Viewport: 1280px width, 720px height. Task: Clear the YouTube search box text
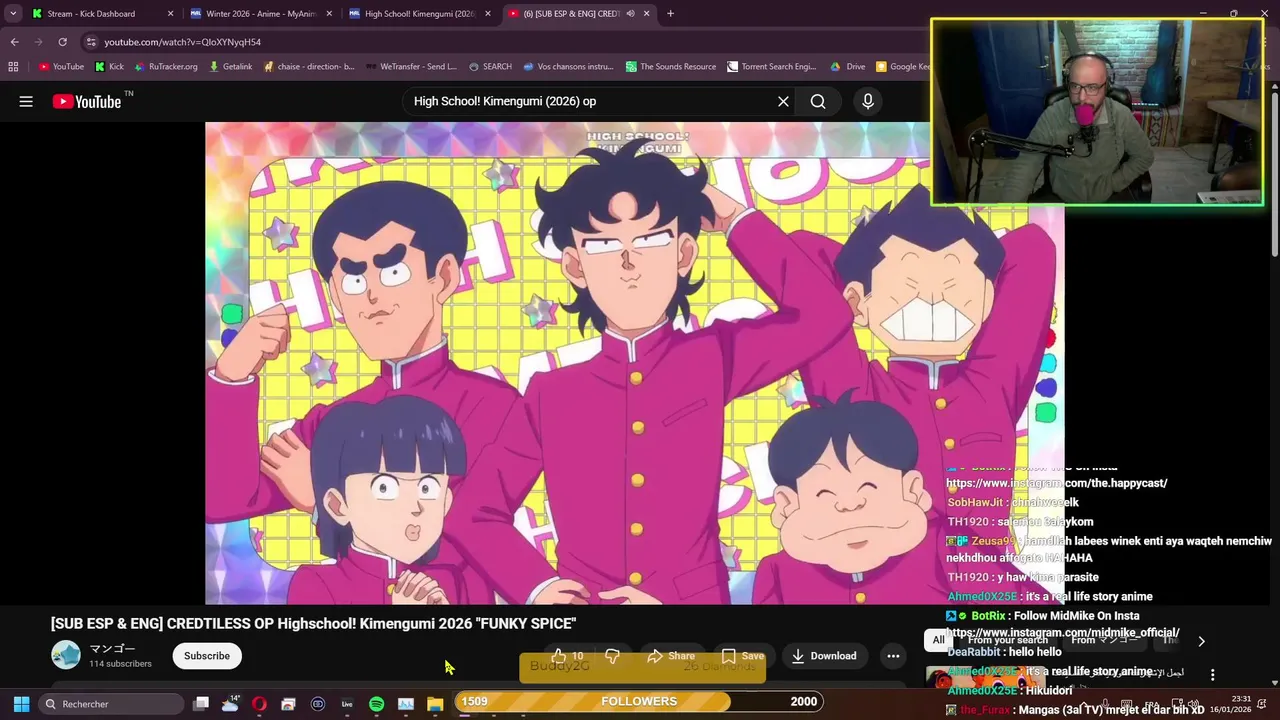tap(783, 101)
